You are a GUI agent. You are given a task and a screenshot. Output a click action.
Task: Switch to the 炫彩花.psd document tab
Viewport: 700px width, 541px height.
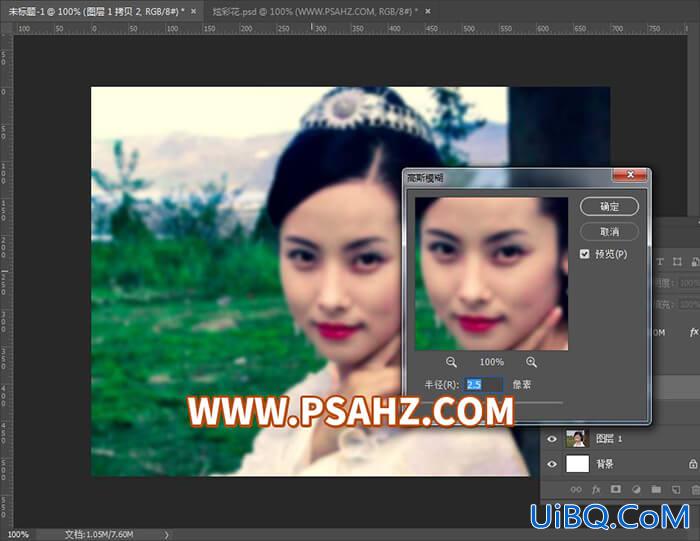point(315,12)
